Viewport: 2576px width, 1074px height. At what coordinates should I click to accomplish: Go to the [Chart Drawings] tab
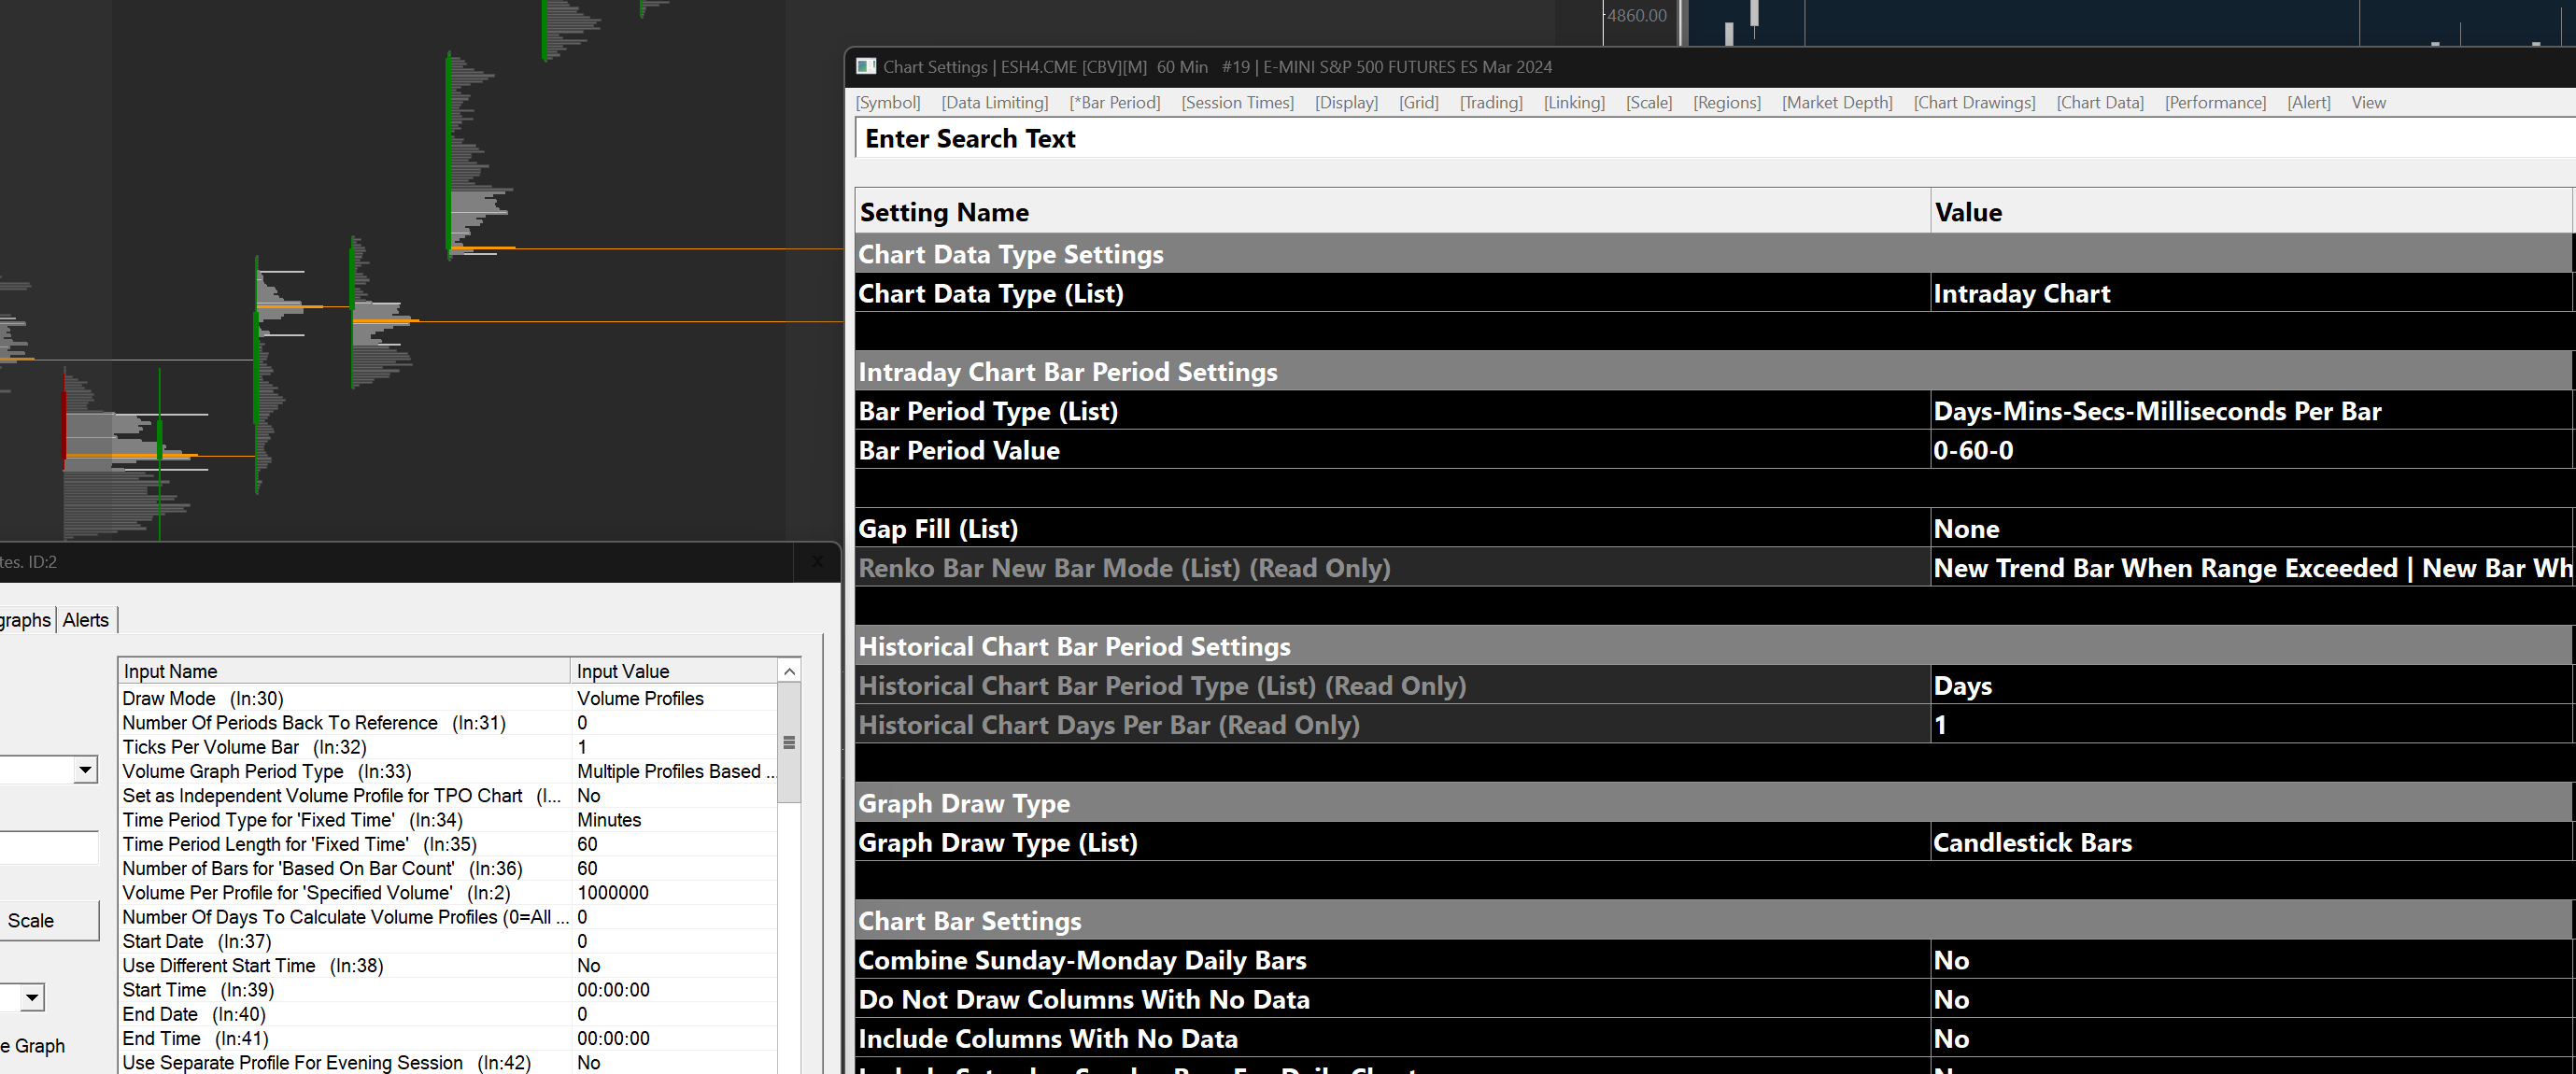pos(1973,102)
